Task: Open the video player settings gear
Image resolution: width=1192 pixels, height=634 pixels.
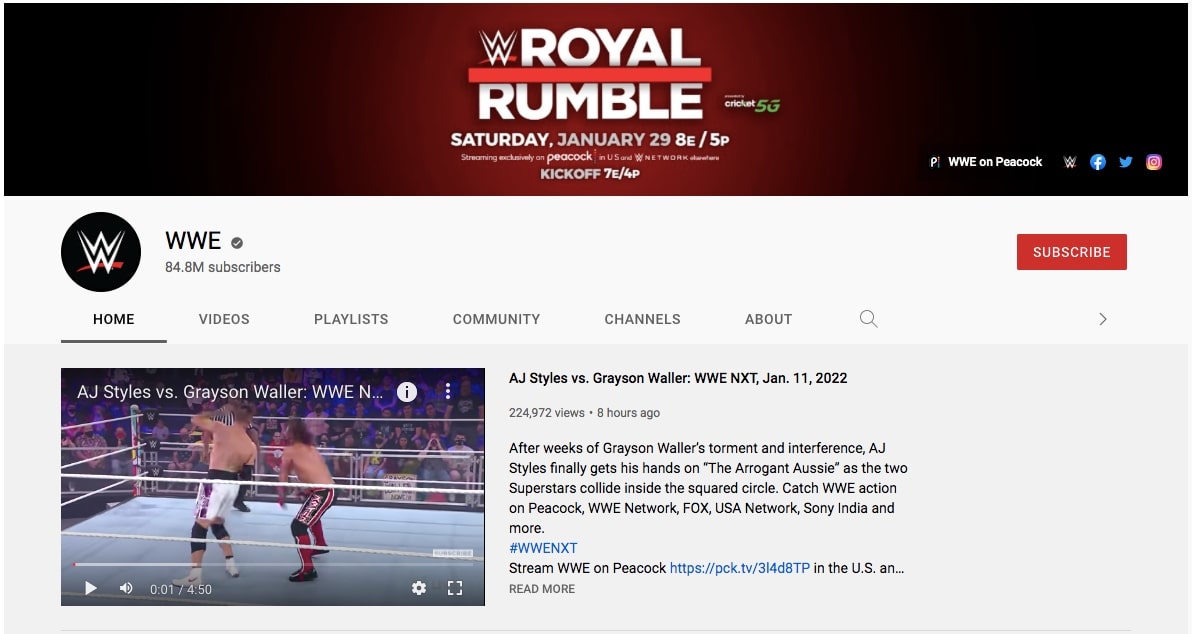Action: pyautogui.click(x=419, y=588)
